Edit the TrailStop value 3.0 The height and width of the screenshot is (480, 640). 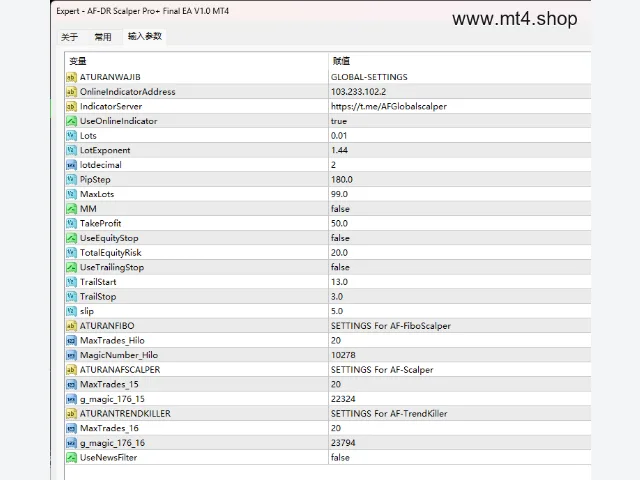[x=337, y=297]
